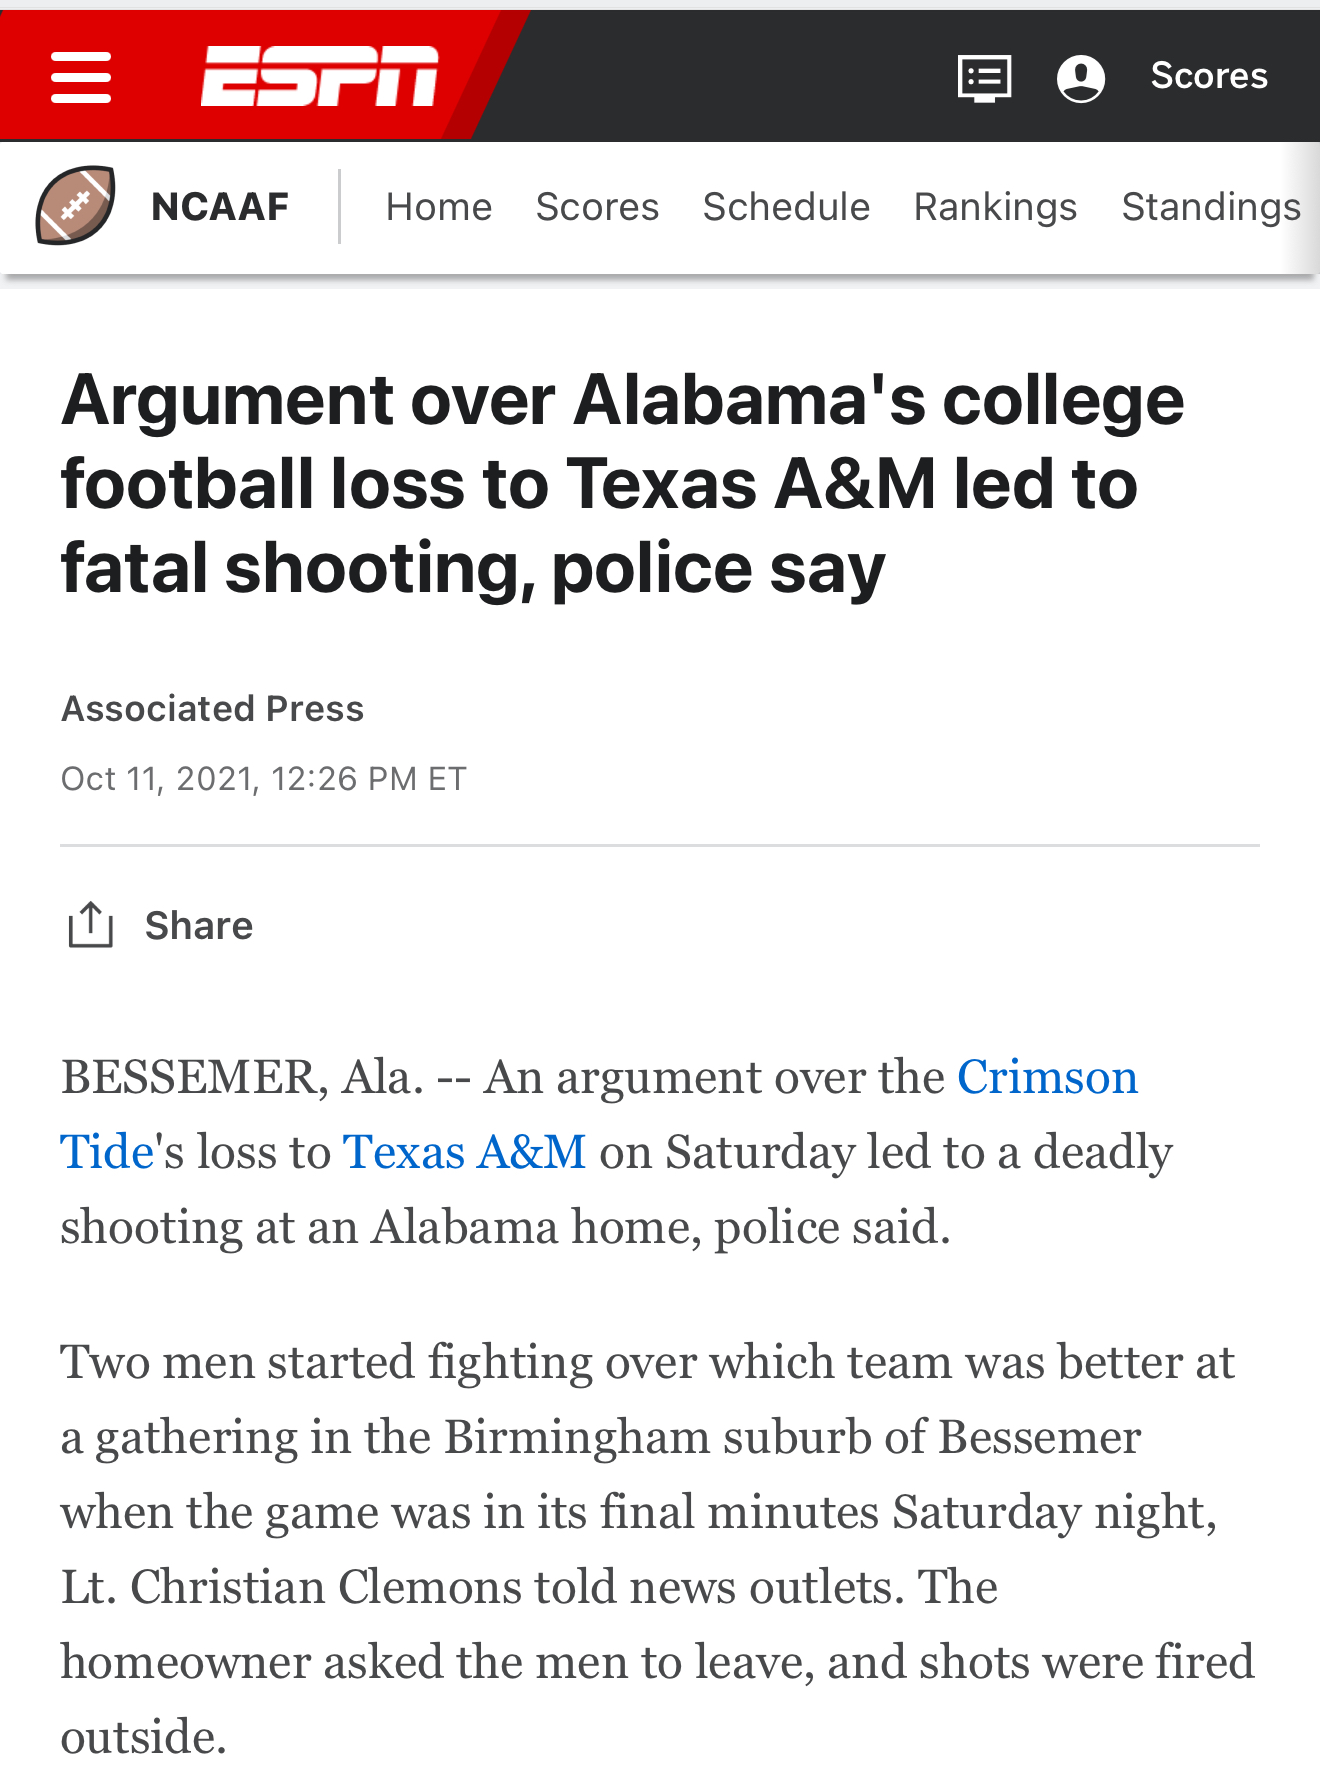Go to the NCAAF section label
The height and width of the screenshot is (1772, 1320).
tap(220, 207)
